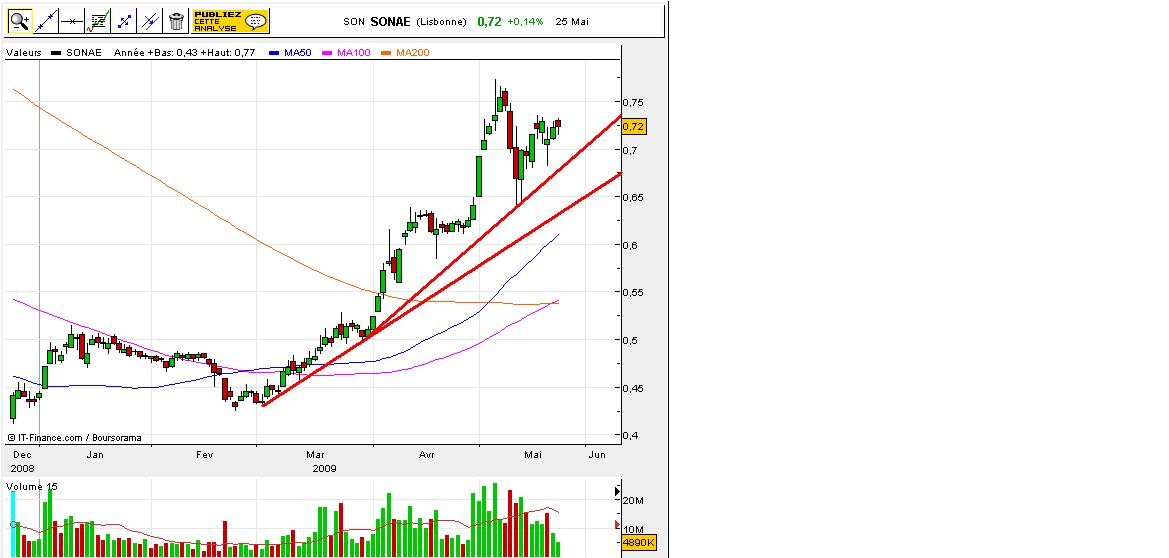Image resolution: width=1169 pixels, height=558 pixels.
Task: Select the parallel channel lines tool
Action: point(151,22)
